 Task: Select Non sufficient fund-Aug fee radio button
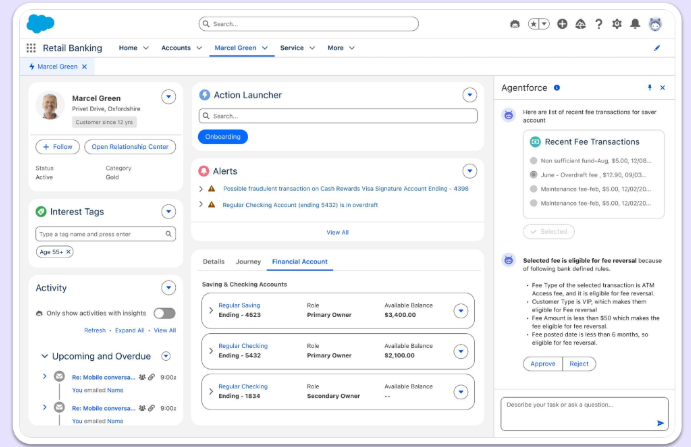533,159
